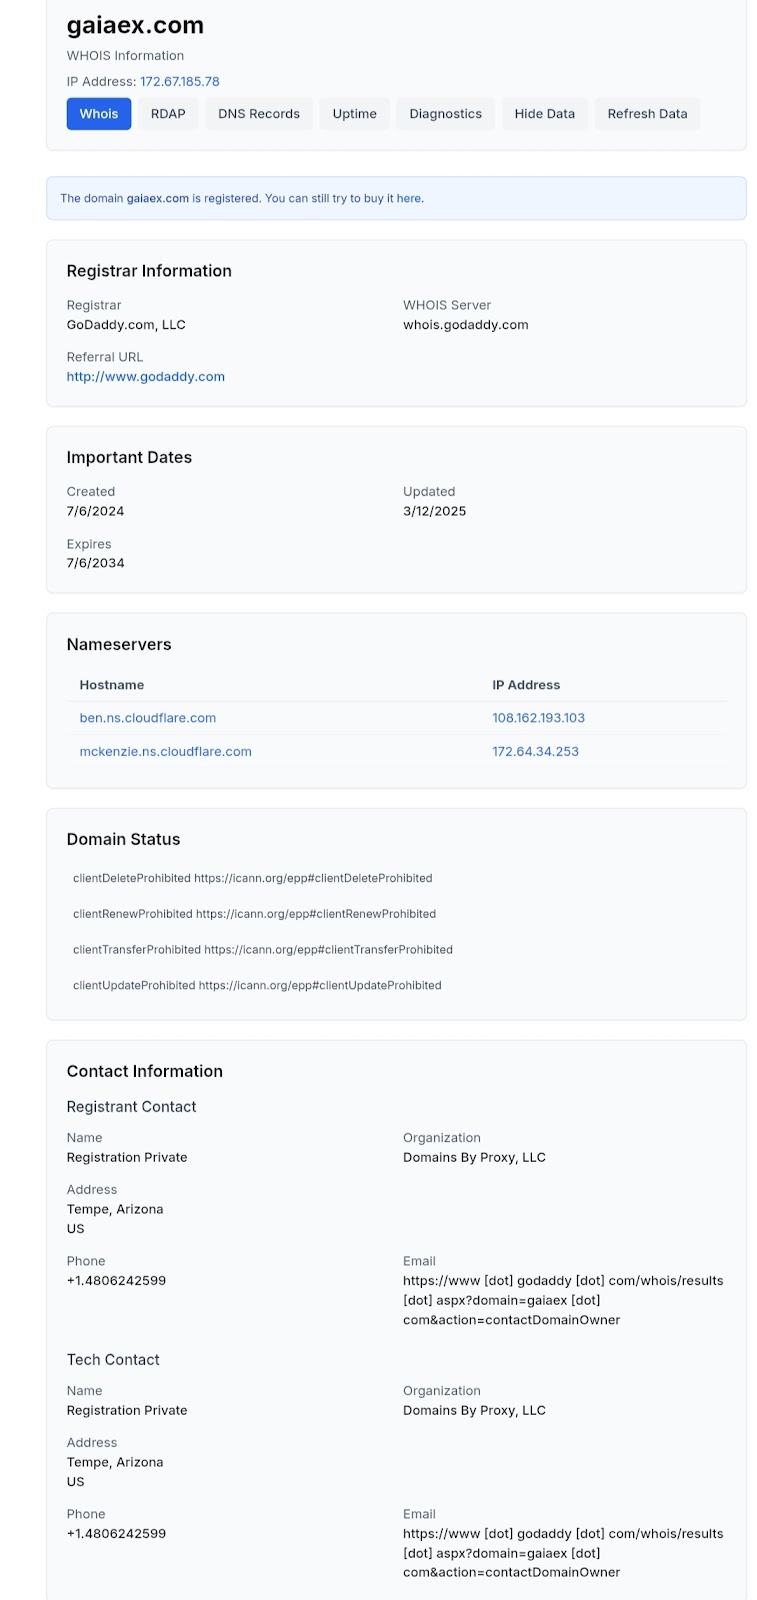Select the Whois tab
The width and height of the screenshot is (757, 1600).
(x=99, y=114)
